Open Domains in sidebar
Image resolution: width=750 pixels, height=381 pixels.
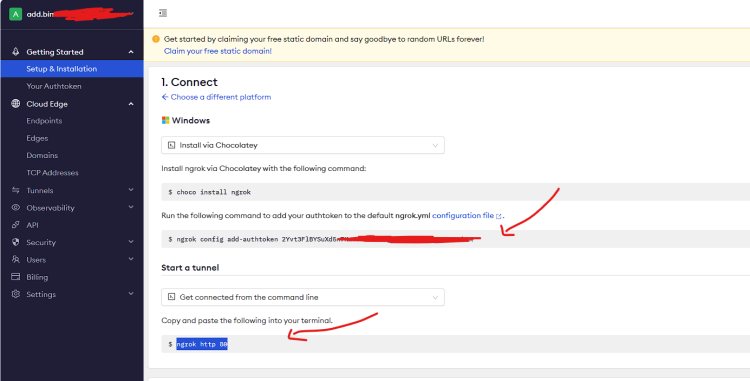42,155
